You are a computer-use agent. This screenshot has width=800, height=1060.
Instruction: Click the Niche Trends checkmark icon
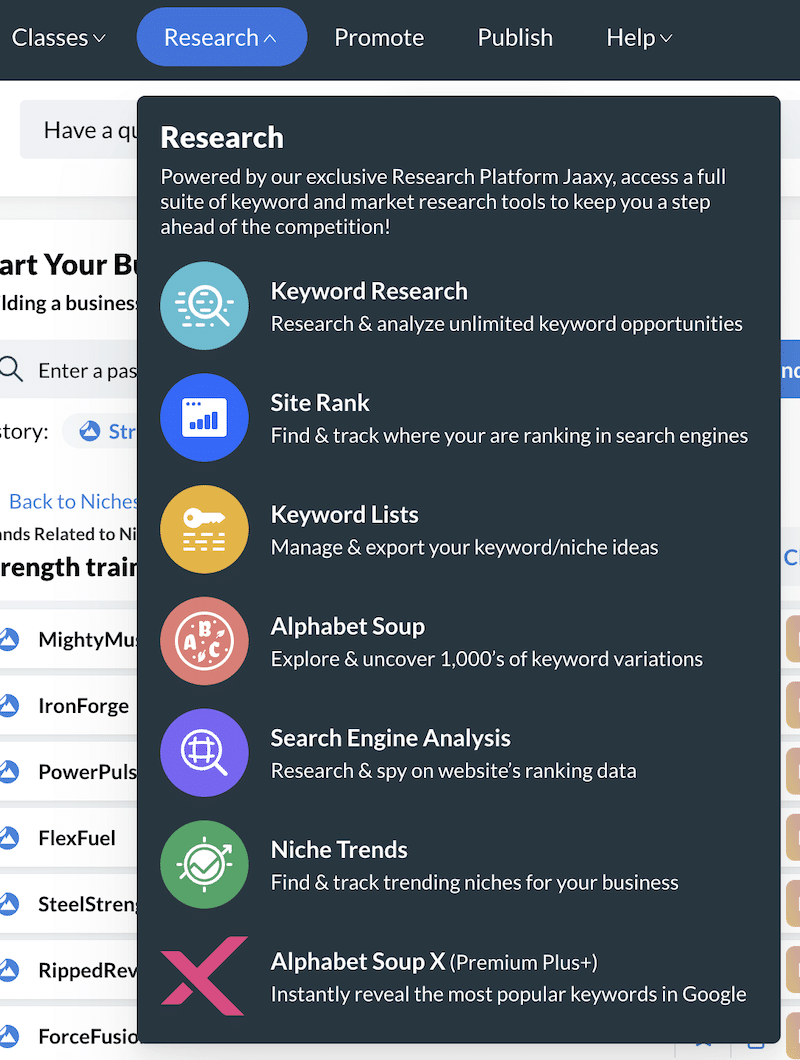tap(204, 864)
